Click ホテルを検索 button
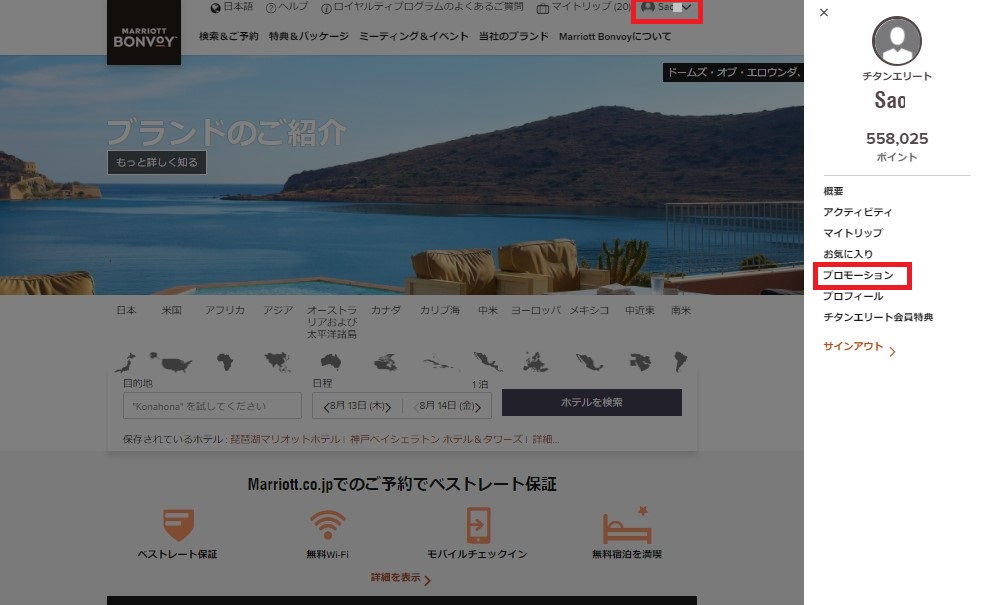The width and height of the screenshot is (981, 605). coord(591,402)
